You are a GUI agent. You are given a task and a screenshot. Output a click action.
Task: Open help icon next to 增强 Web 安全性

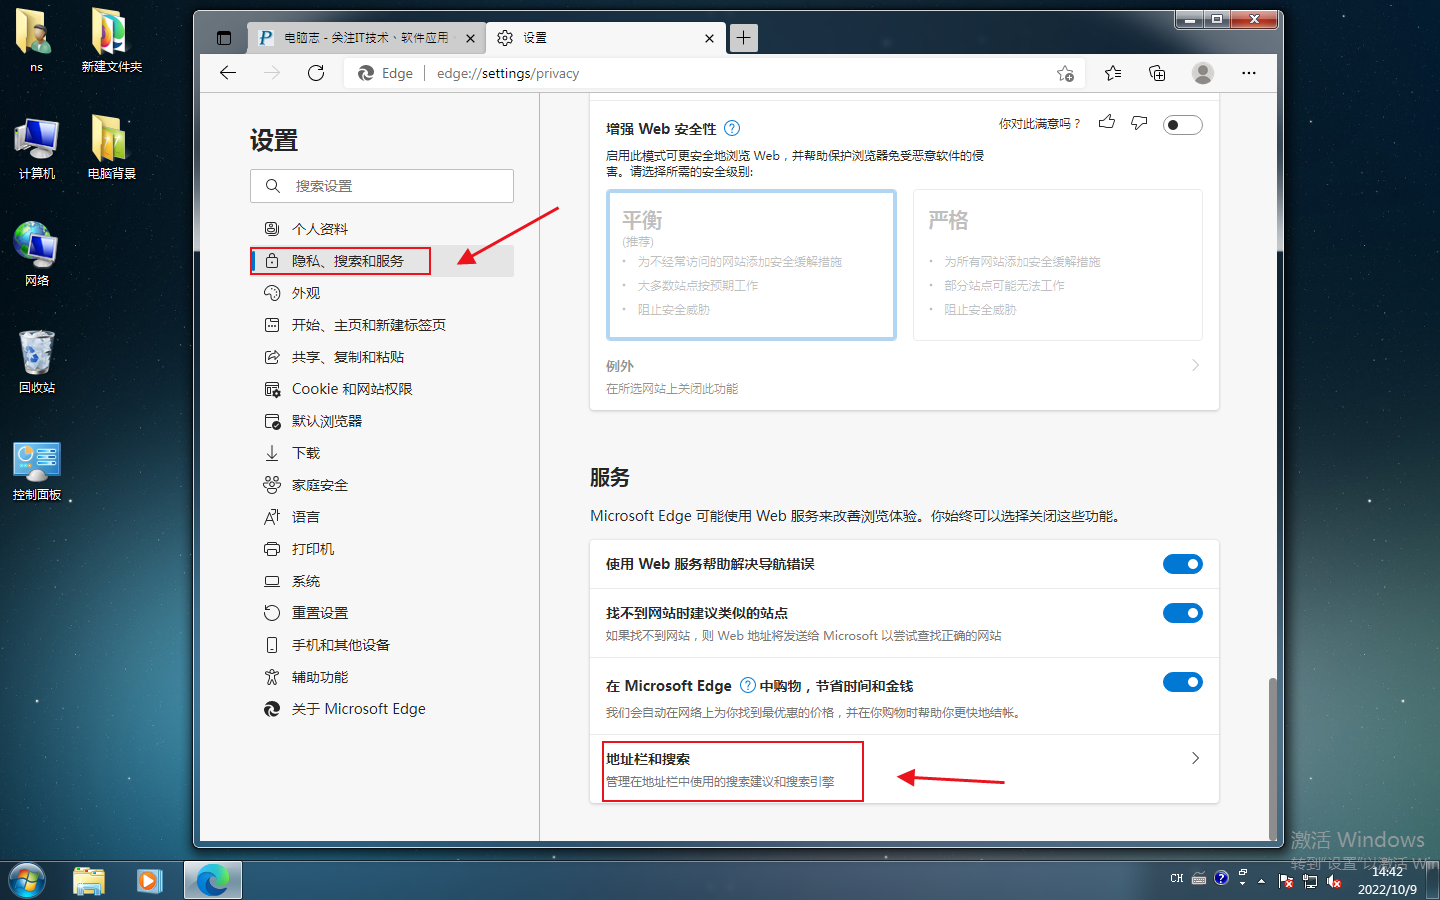pyautogui.click(x=732, y=128)
